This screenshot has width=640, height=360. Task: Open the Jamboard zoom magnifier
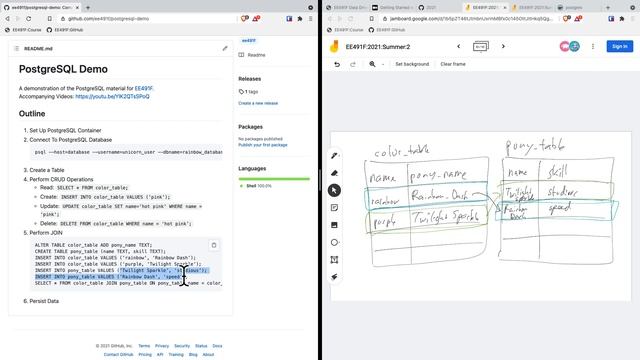(372, 64)
